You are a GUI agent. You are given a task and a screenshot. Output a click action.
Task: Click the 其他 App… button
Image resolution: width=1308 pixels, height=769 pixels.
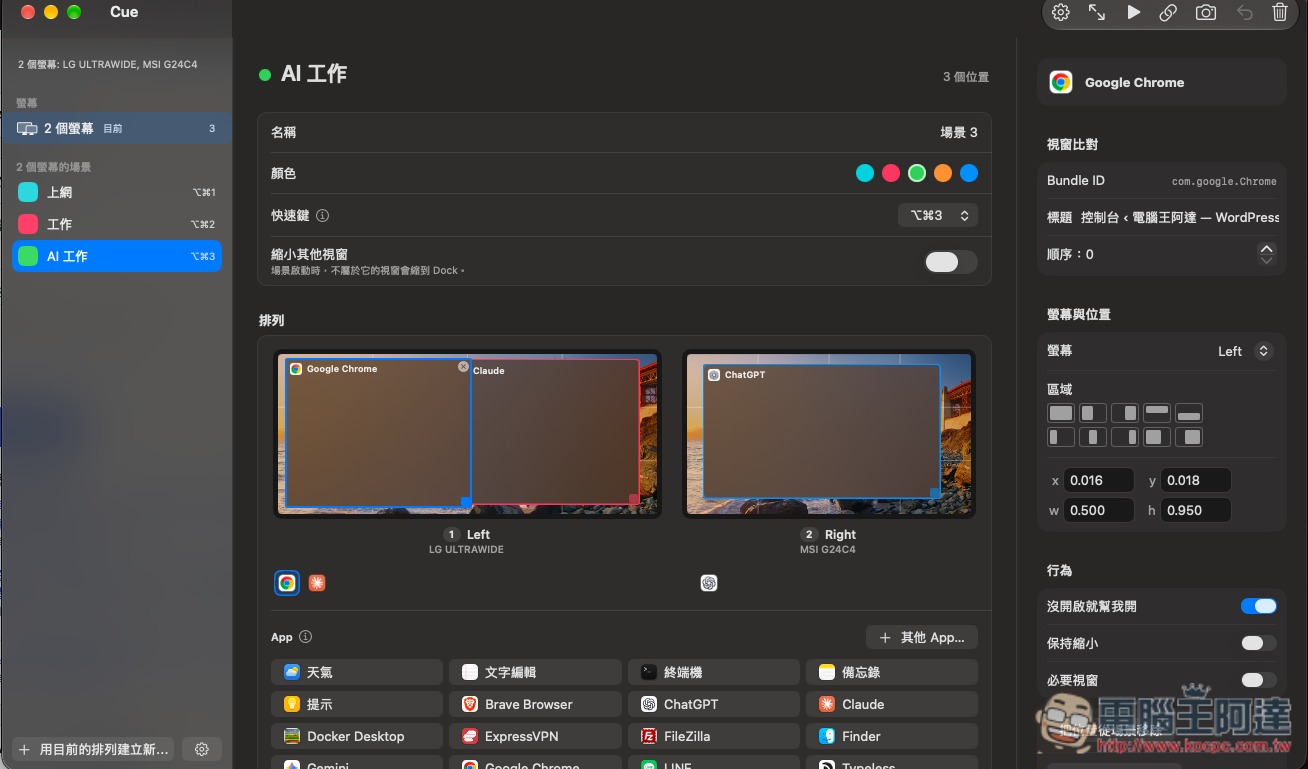922,637
